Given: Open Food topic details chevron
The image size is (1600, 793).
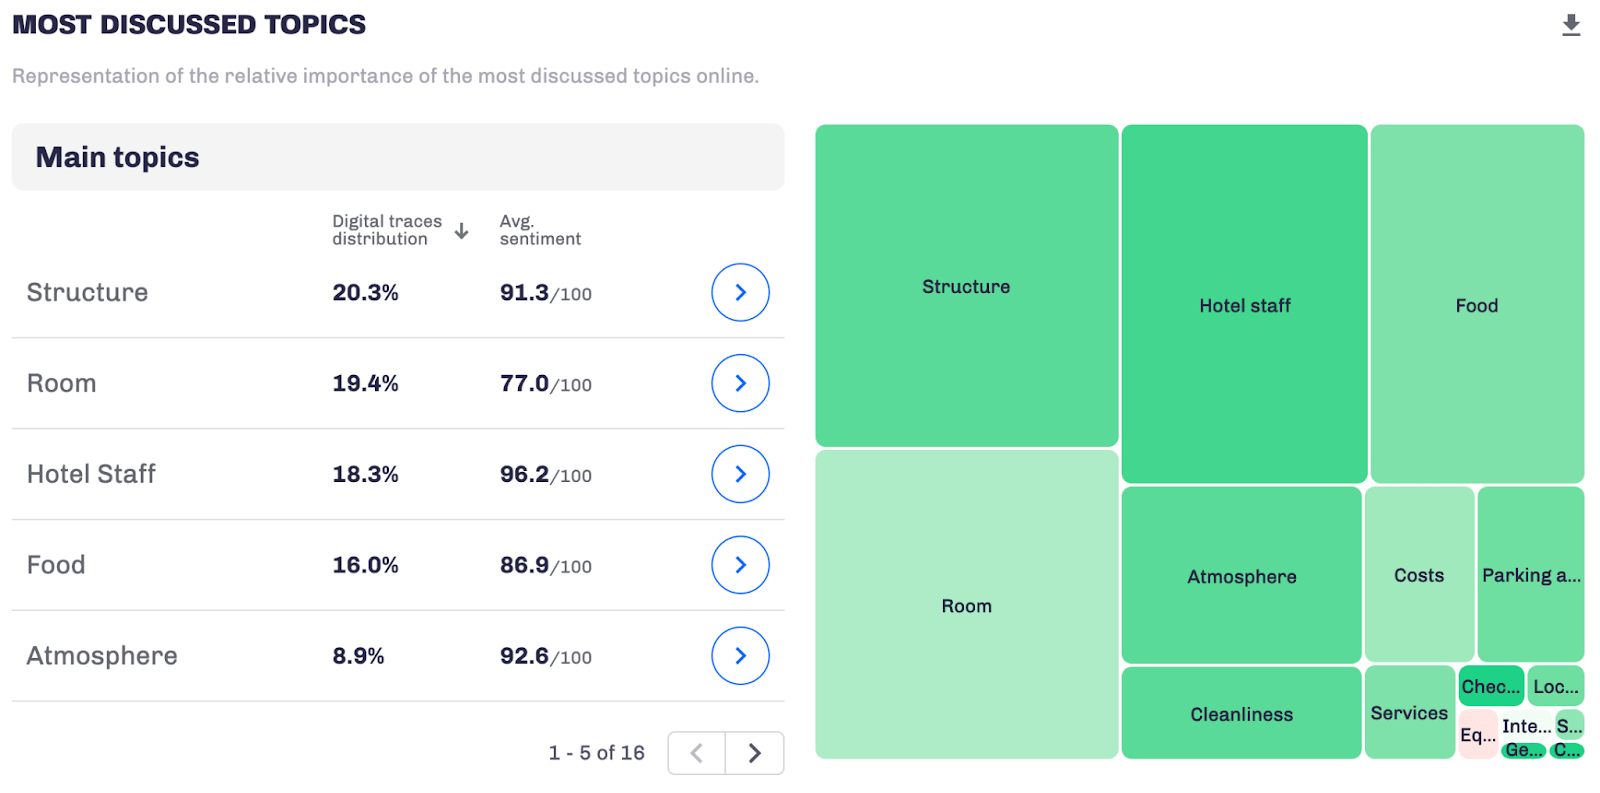Looking at the screenshot, I should point(740,565).
